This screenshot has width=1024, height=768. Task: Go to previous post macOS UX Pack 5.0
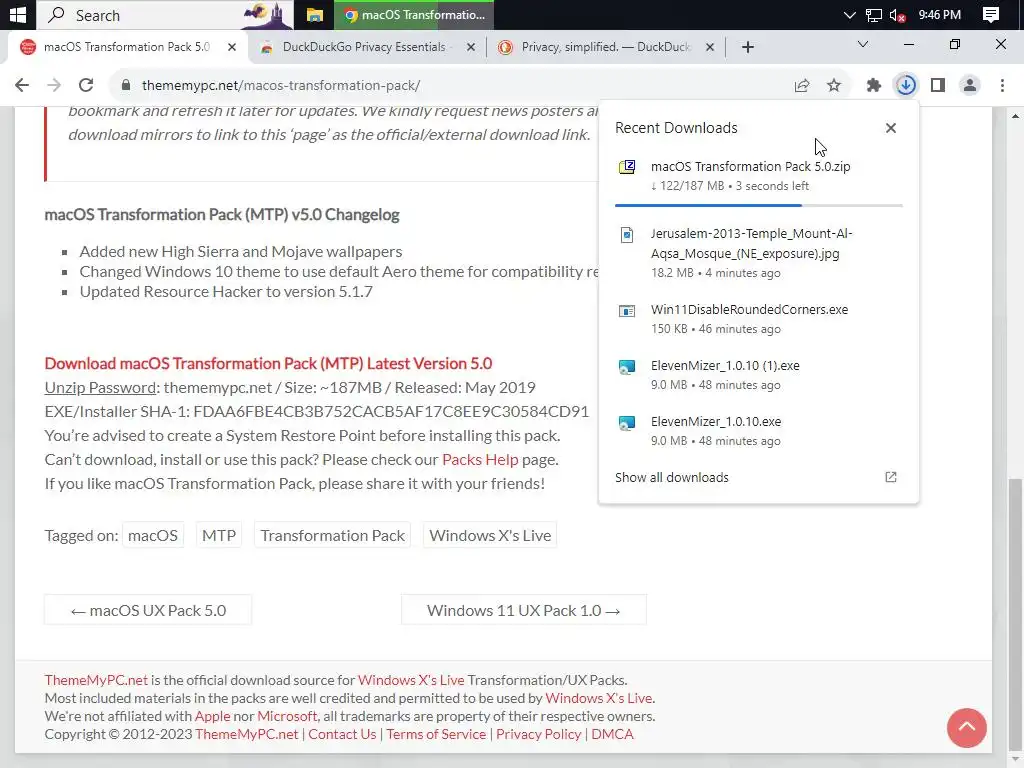tap(148, 610)
